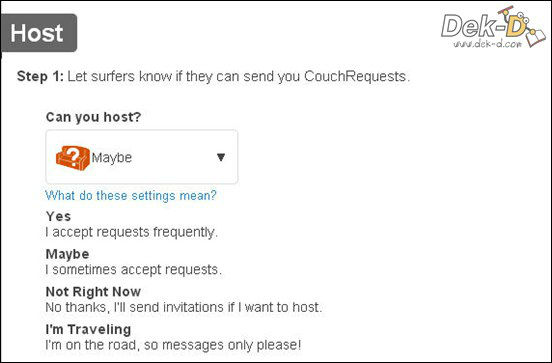The image size is (552, 363).
Task: Click the www.dek-d.com text under logo
Action: click(x=487, y=44)
